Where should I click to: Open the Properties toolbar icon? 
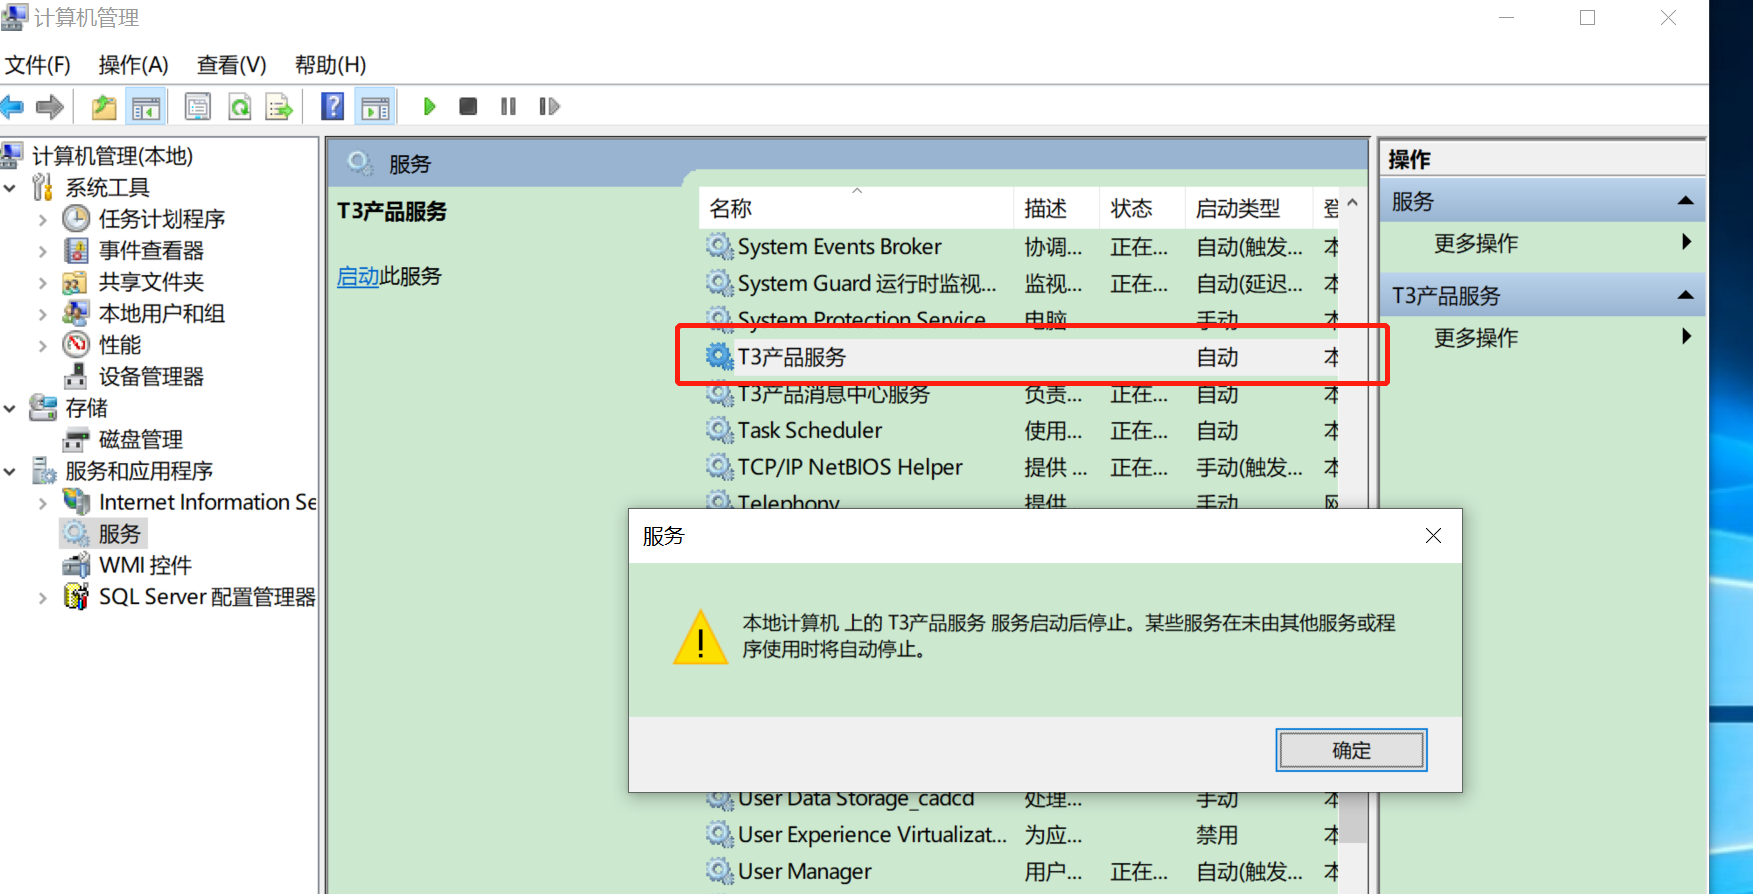click(198, 106)
